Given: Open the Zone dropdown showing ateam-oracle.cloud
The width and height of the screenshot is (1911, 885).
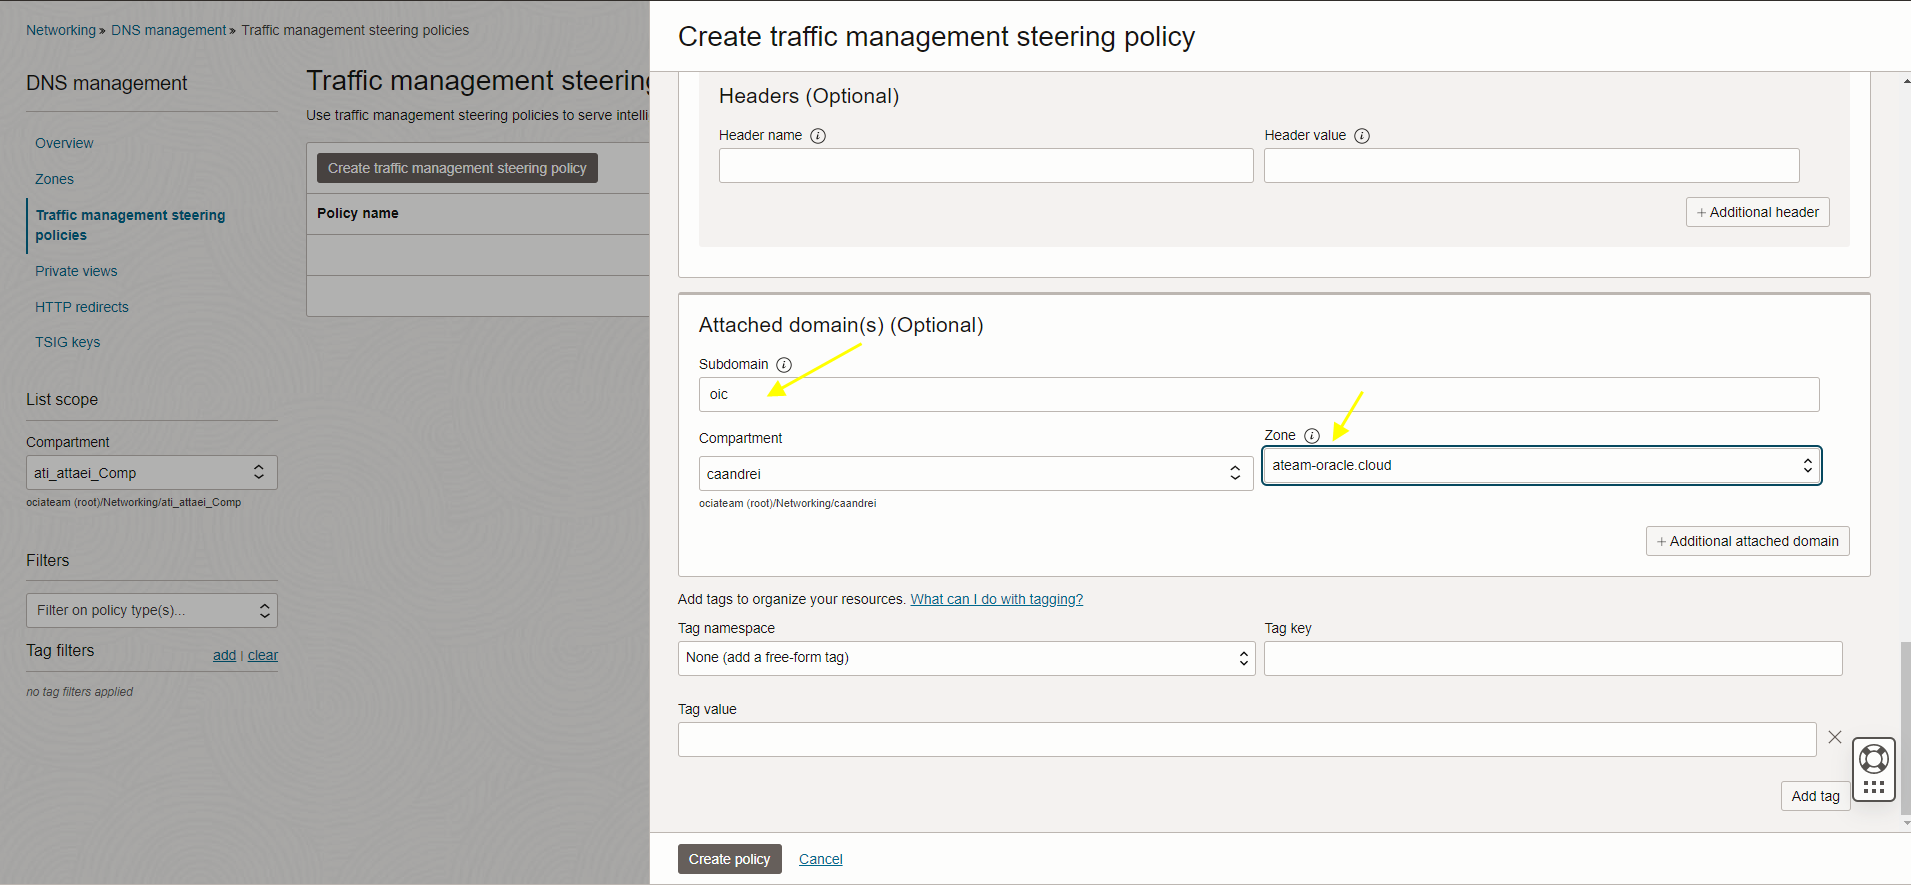Looking at the screenshot, I should (x=1541, y=466).
